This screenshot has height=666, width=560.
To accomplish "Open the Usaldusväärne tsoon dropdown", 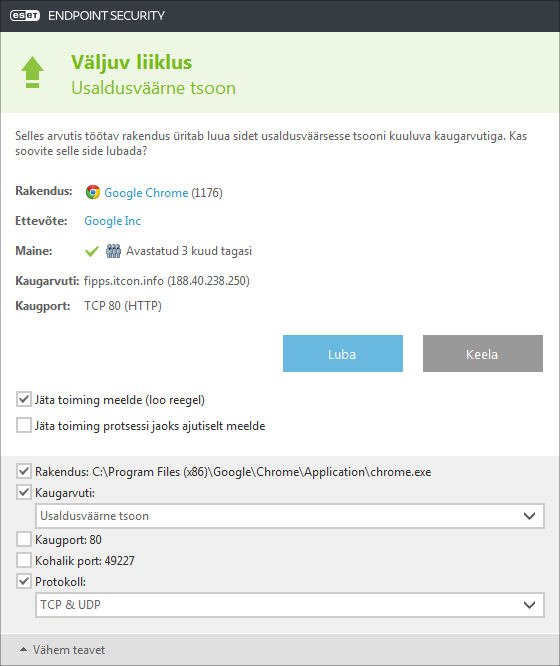I will [290, 516].
